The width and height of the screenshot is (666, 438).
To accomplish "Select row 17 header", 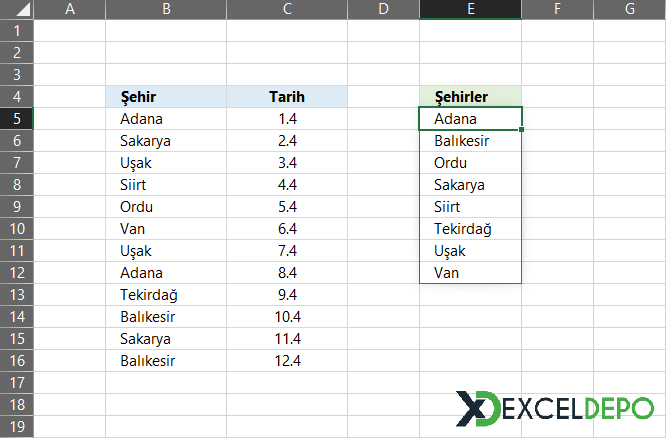I will coord(17,382).
